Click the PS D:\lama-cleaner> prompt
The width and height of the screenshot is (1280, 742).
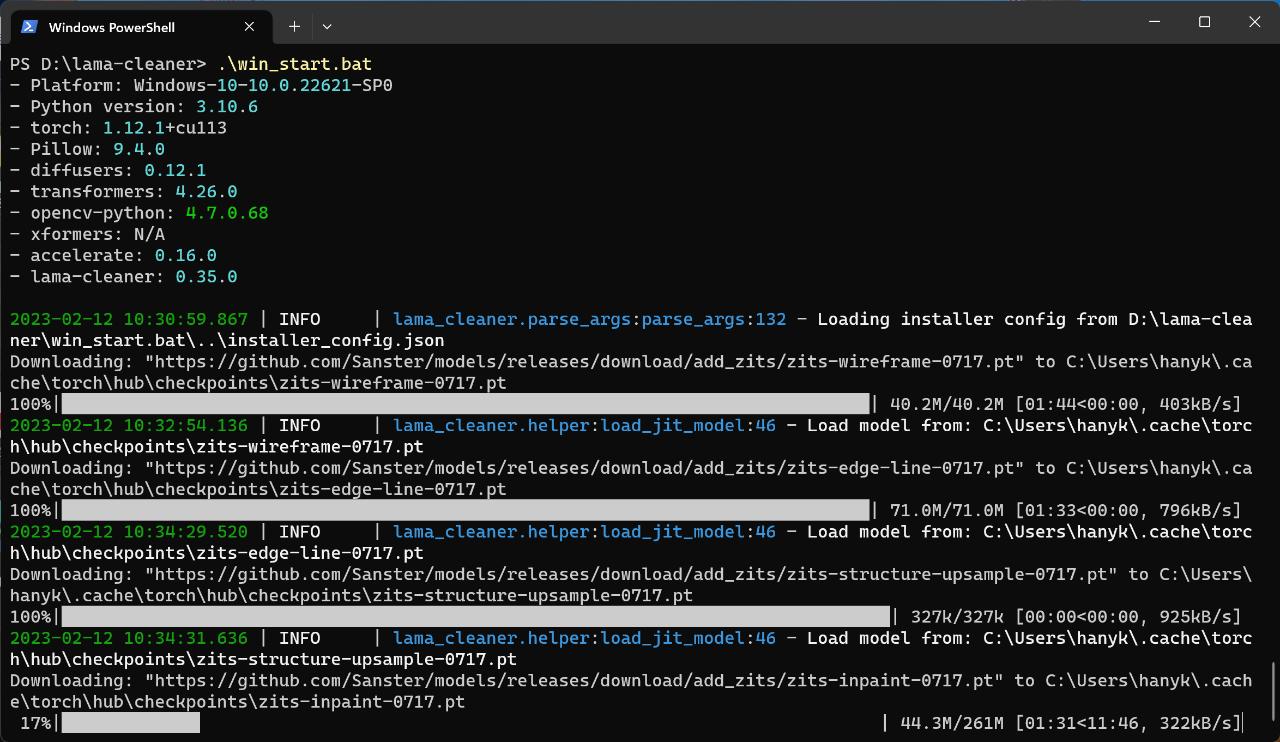click(108, 64)
